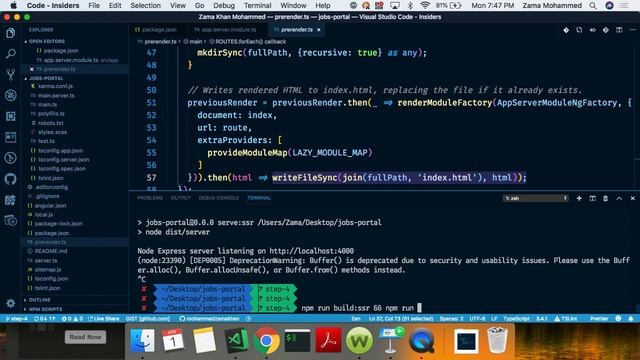Open the Terminal menu in menu bar
Image resolution: width=640 pixels, height=360 pixels.
[258, 6]
